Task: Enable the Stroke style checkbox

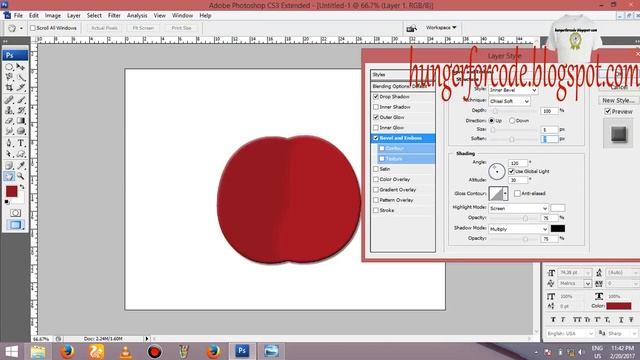Action: (x=376, y=210)
